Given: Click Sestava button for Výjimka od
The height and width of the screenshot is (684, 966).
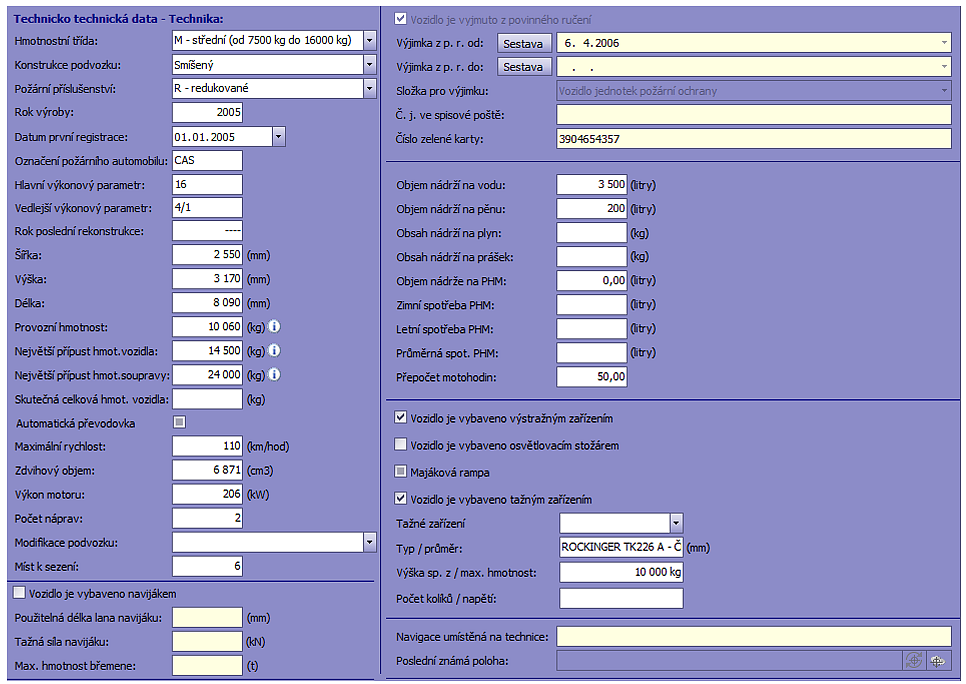Looking at the screenshot, I should (x=525, y=44).
